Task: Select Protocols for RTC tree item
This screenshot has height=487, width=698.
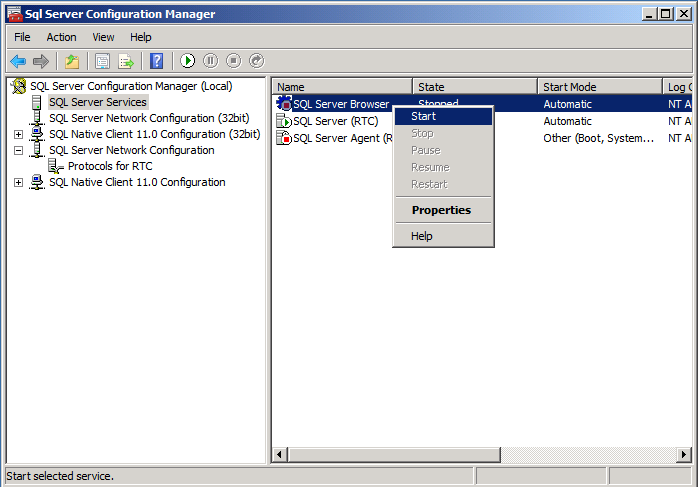Action: [110, 166]
